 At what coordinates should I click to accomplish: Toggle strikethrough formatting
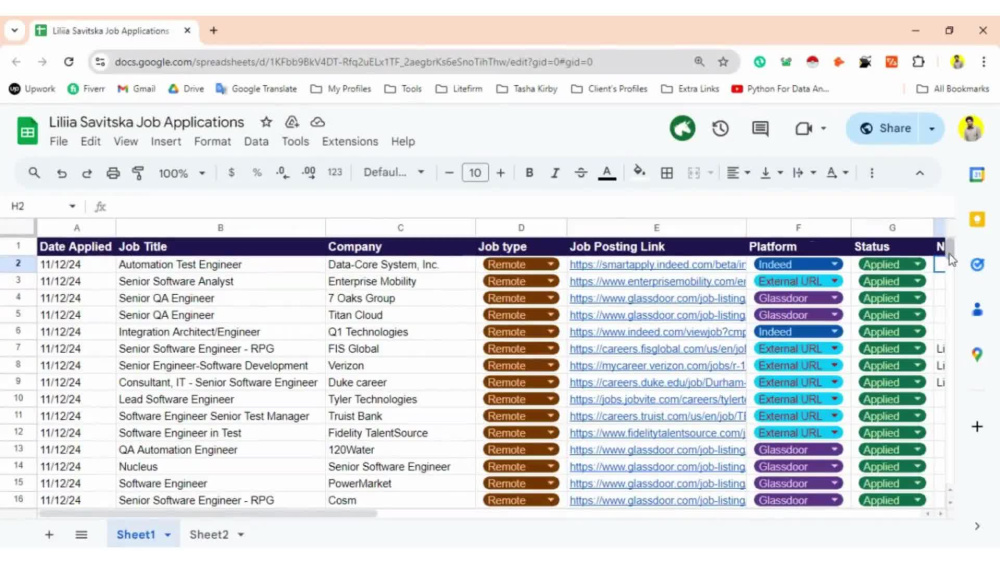pyautogui.click(x=580, y=173)
